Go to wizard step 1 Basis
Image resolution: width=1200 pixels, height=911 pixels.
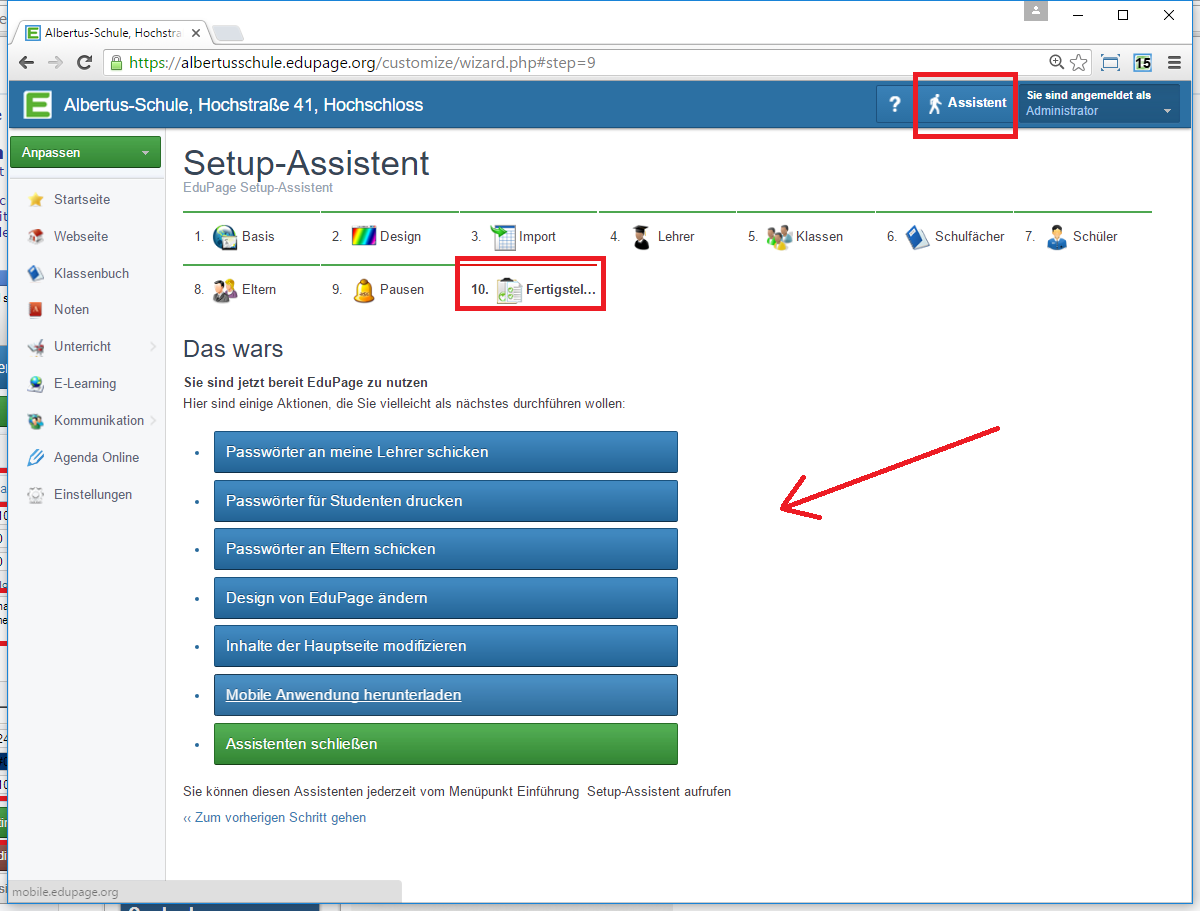[x=252, y=237]
